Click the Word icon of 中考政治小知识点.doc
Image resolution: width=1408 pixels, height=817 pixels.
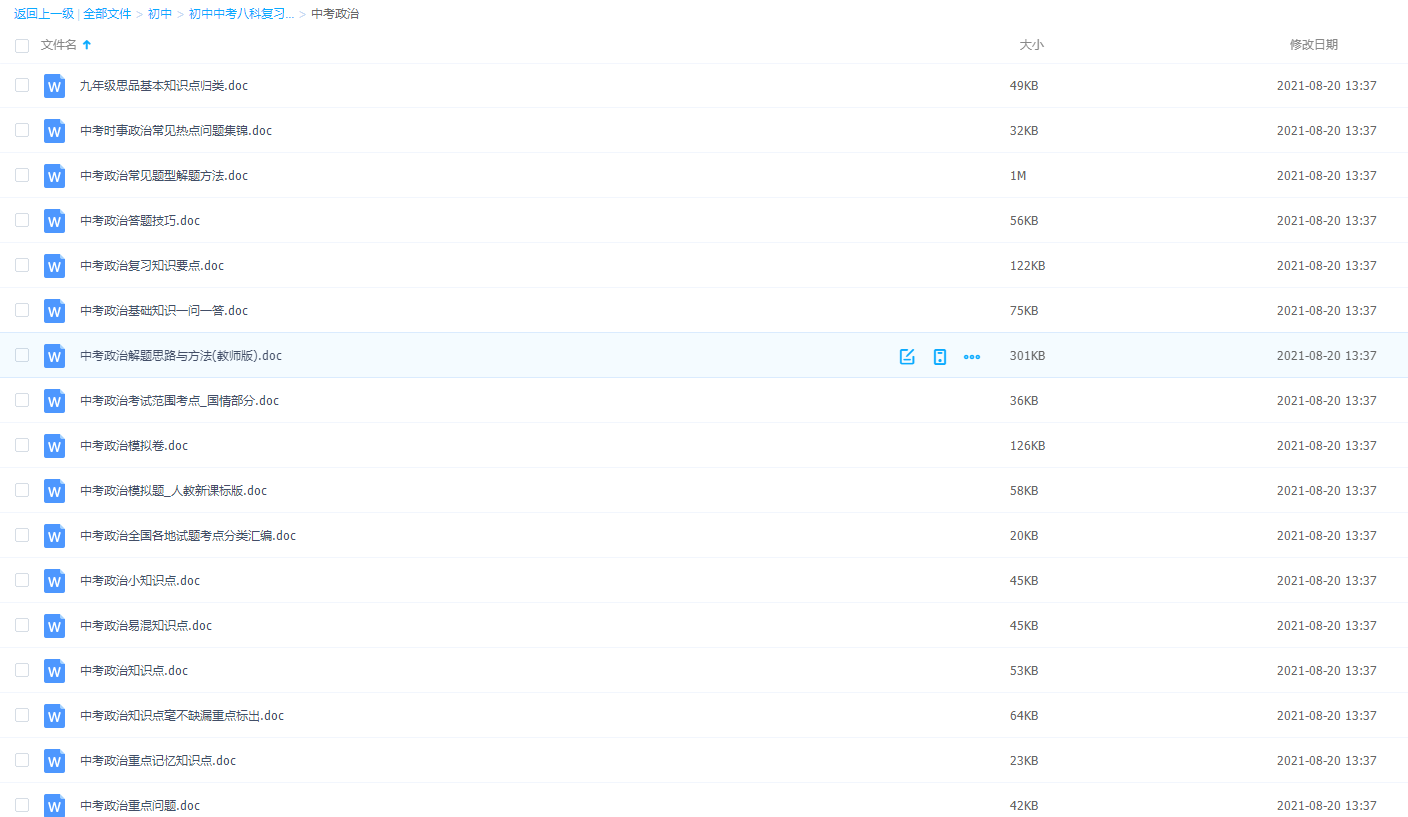click(54, 581)
